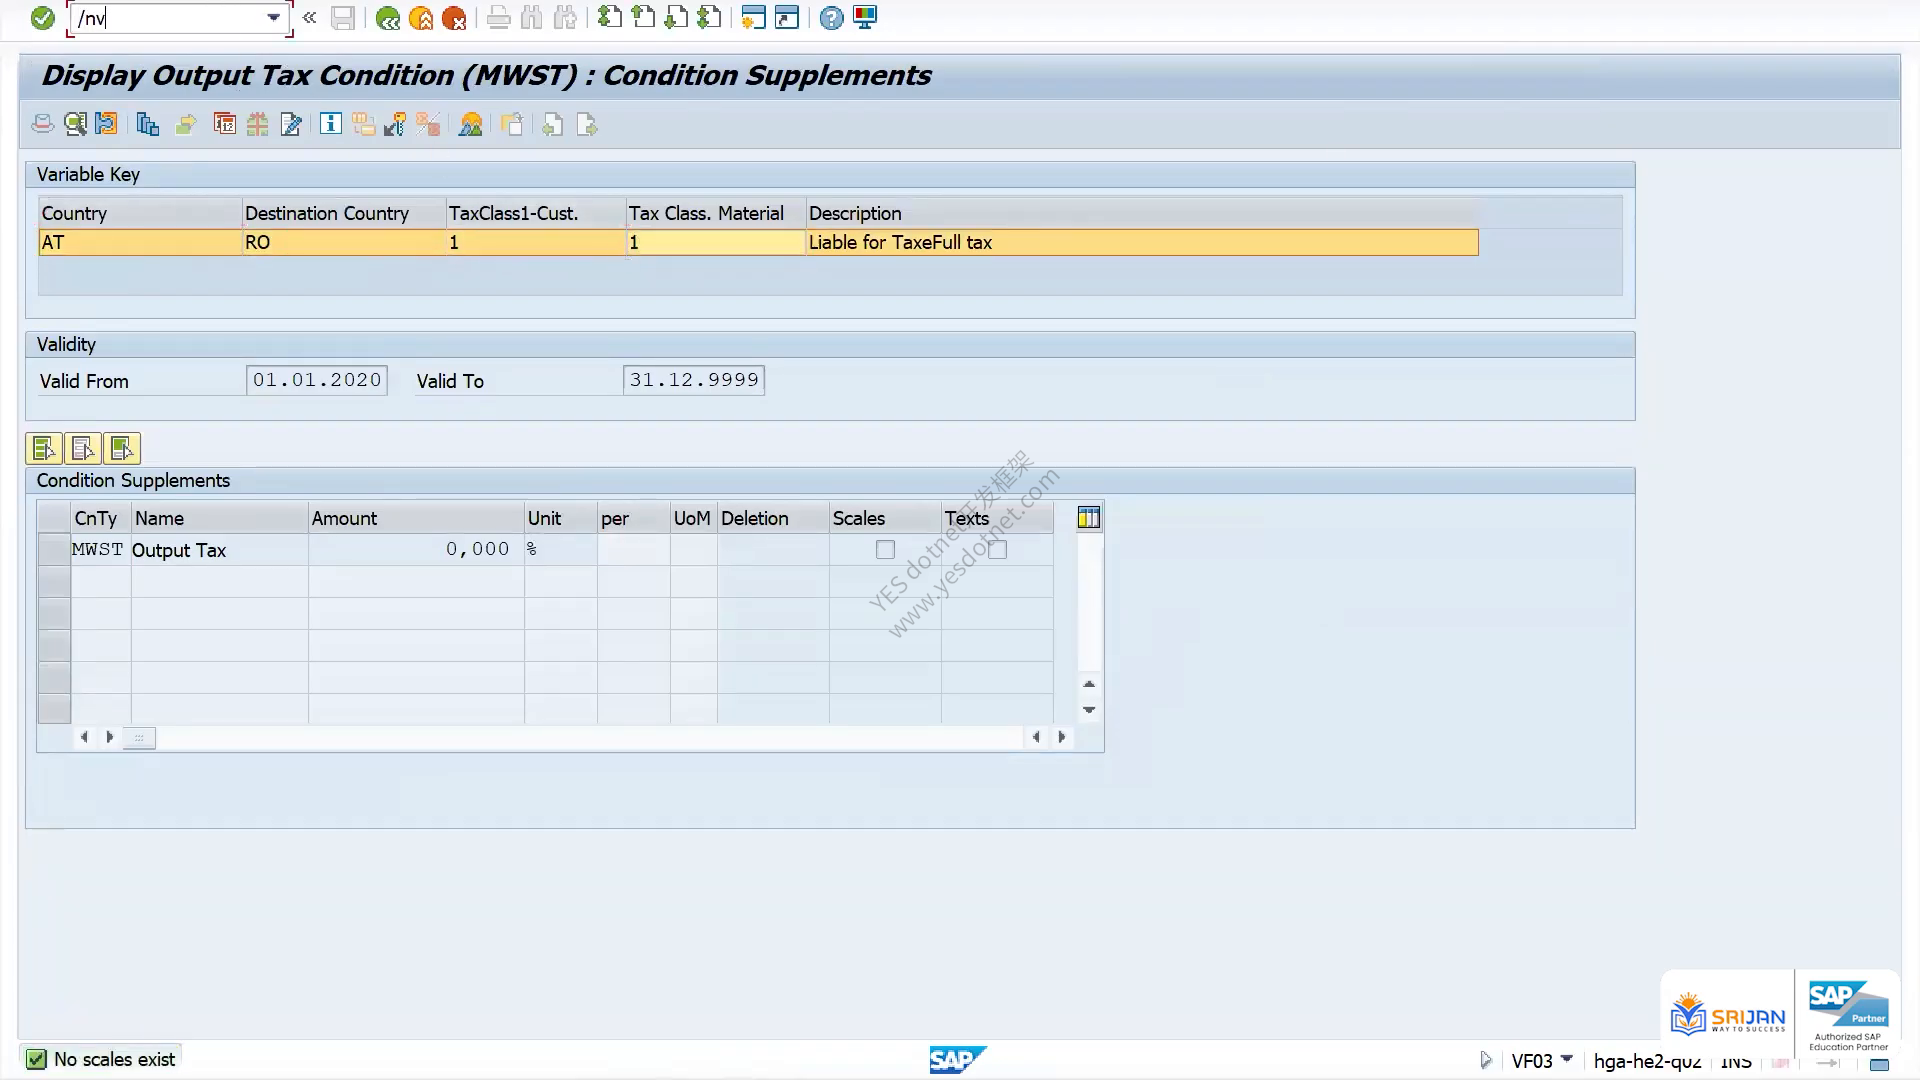Screen dimensions: 1920x1080
Task: Switch display/change with the pencil icon
Action: pos(291,124)
